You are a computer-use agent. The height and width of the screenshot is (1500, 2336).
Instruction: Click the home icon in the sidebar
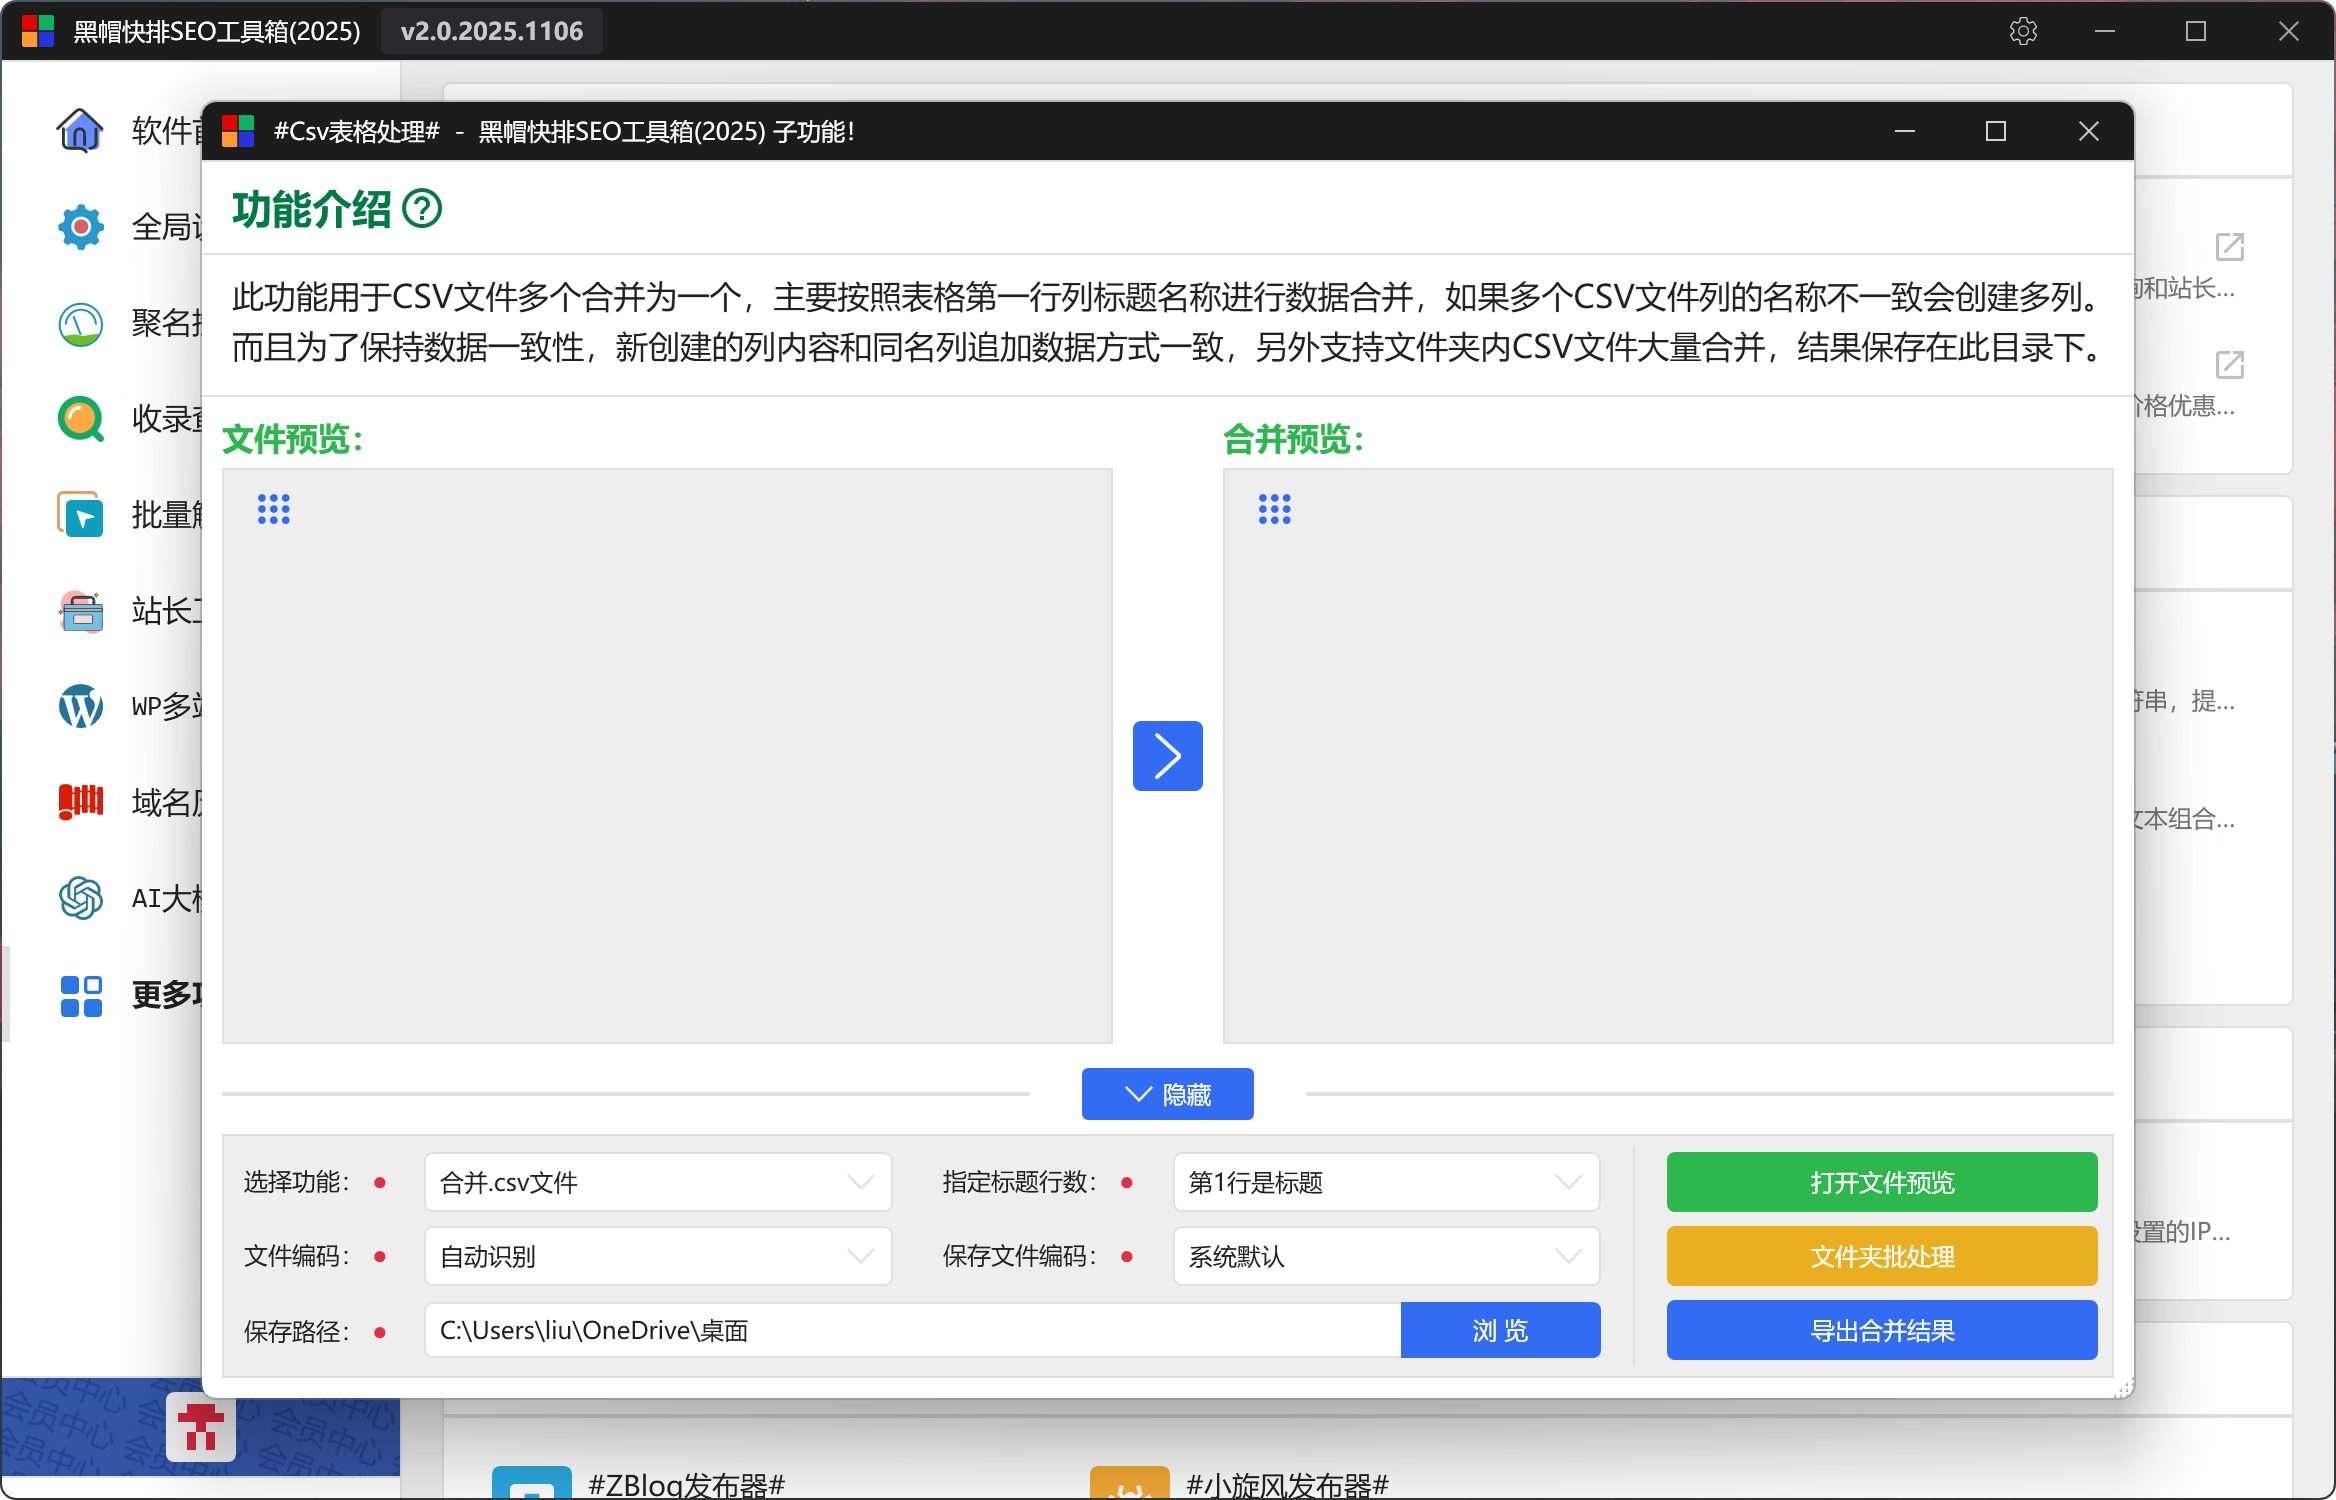(80, 131)
